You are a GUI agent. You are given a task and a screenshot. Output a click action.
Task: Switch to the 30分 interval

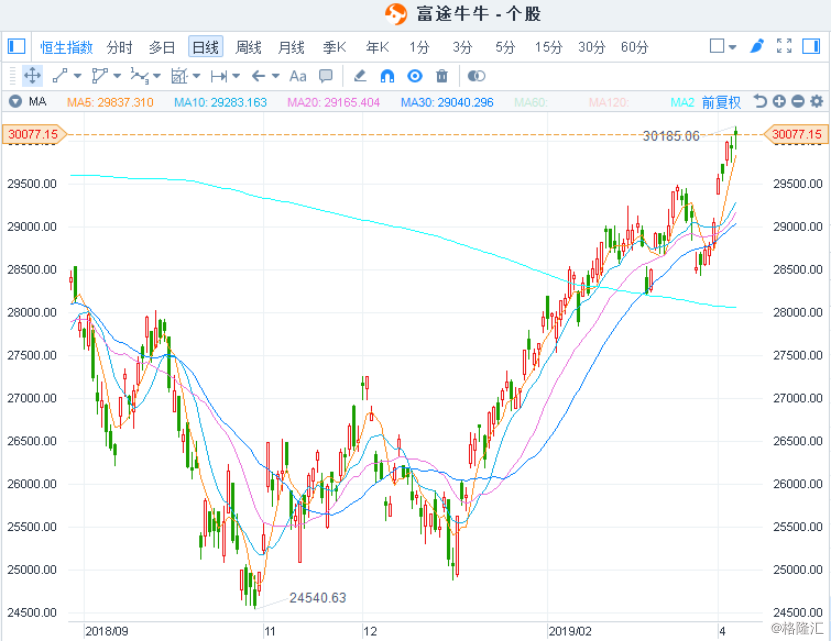click(x=591, y=48)
